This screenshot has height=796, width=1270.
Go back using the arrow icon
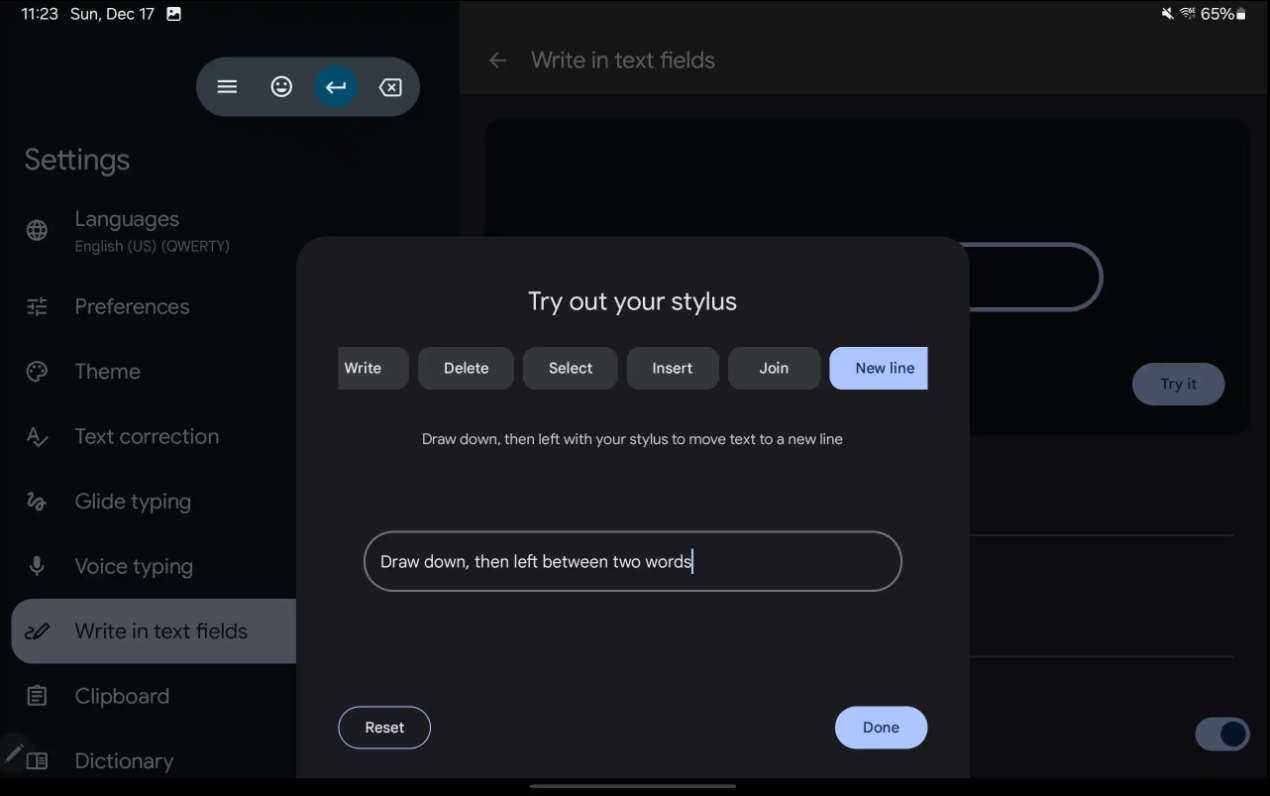tap(497, 61)
